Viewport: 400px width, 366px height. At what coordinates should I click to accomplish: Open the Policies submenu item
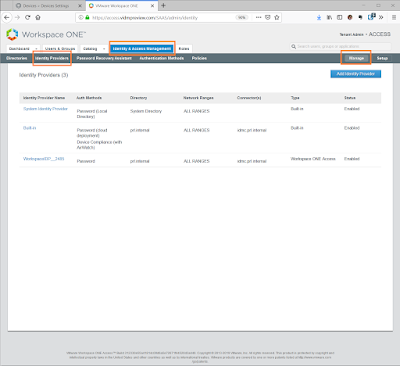tap(199, 58)
